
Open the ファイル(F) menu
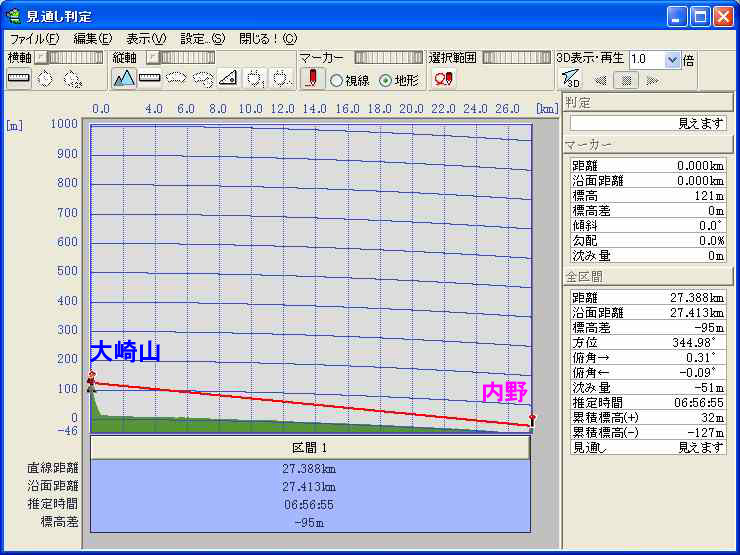click(34, 39)
